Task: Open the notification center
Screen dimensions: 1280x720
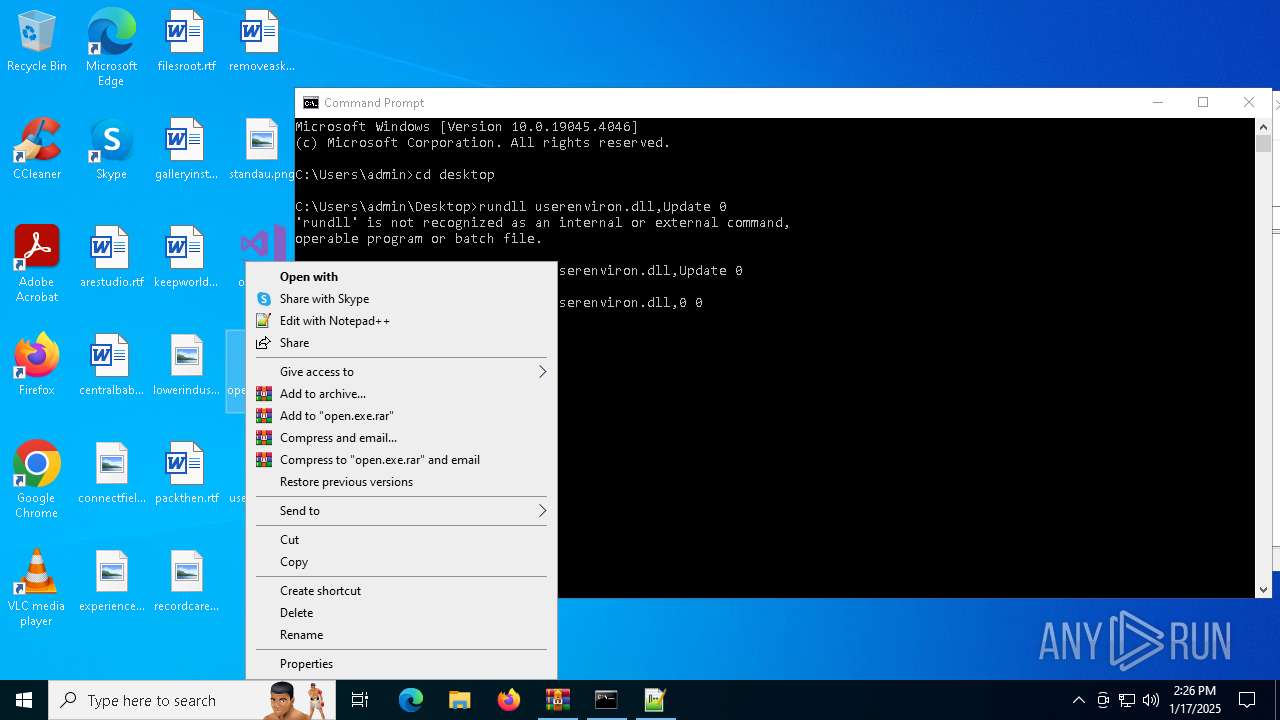Action: coord(1247,700)
